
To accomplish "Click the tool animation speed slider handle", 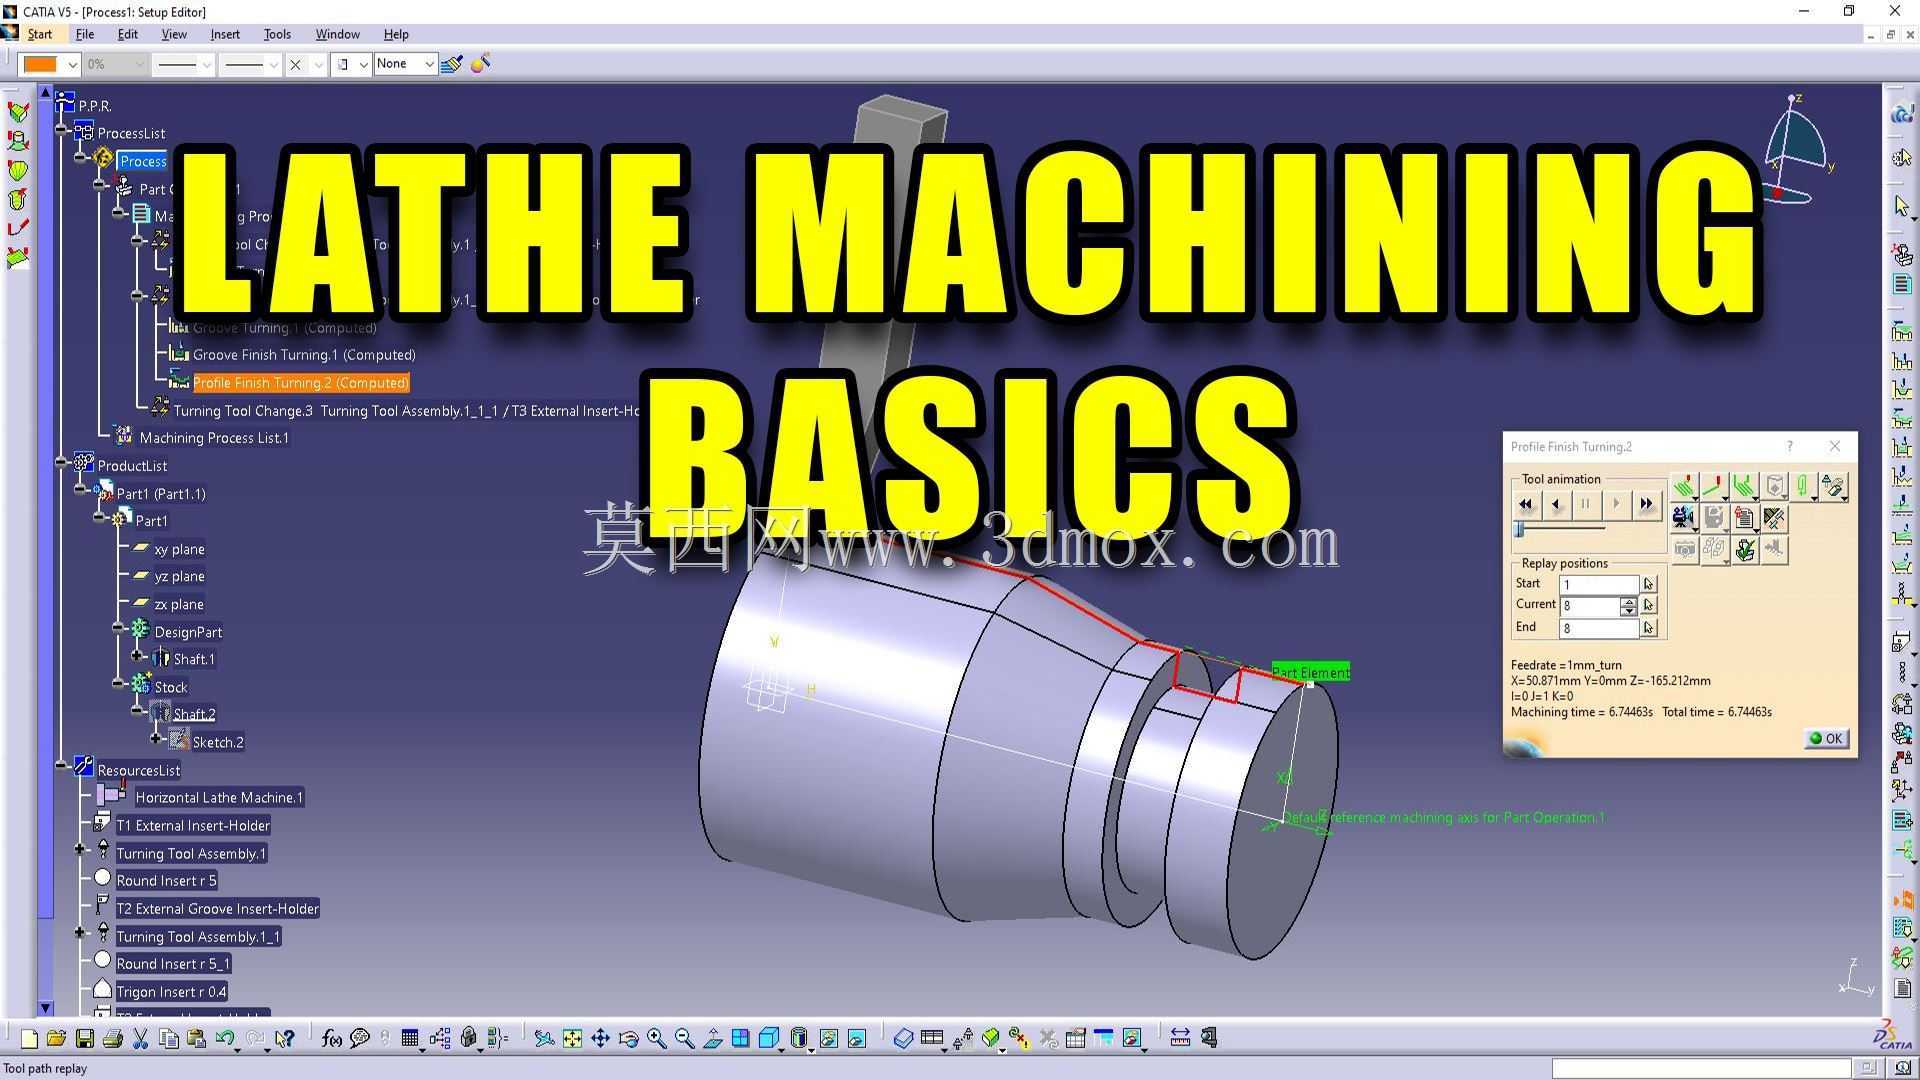I will coord(1519,529).
